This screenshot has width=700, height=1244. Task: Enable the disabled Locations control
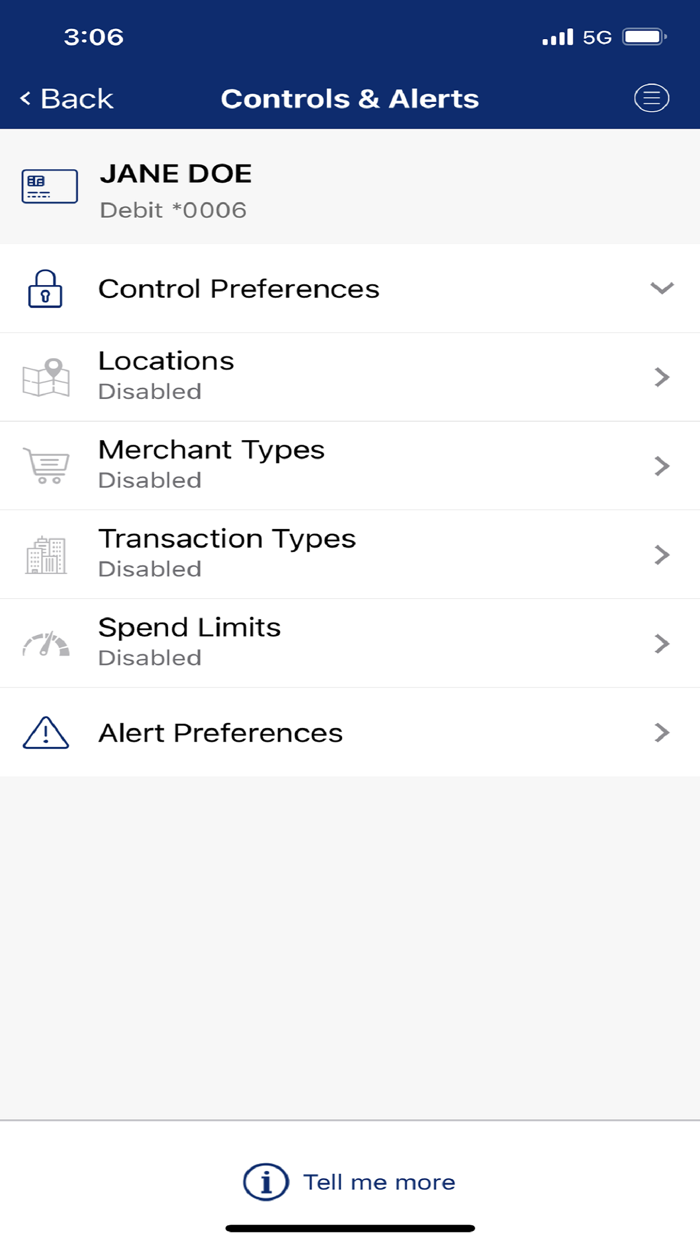350,376
